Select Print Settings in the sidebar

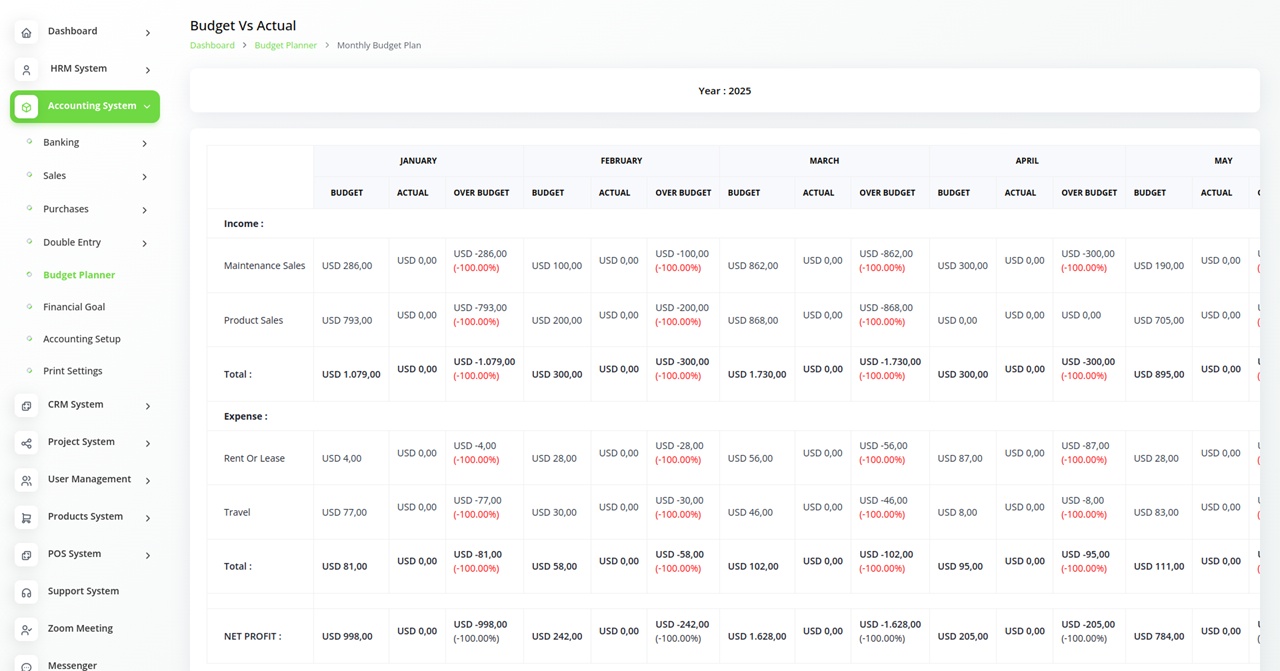point(72,371)
